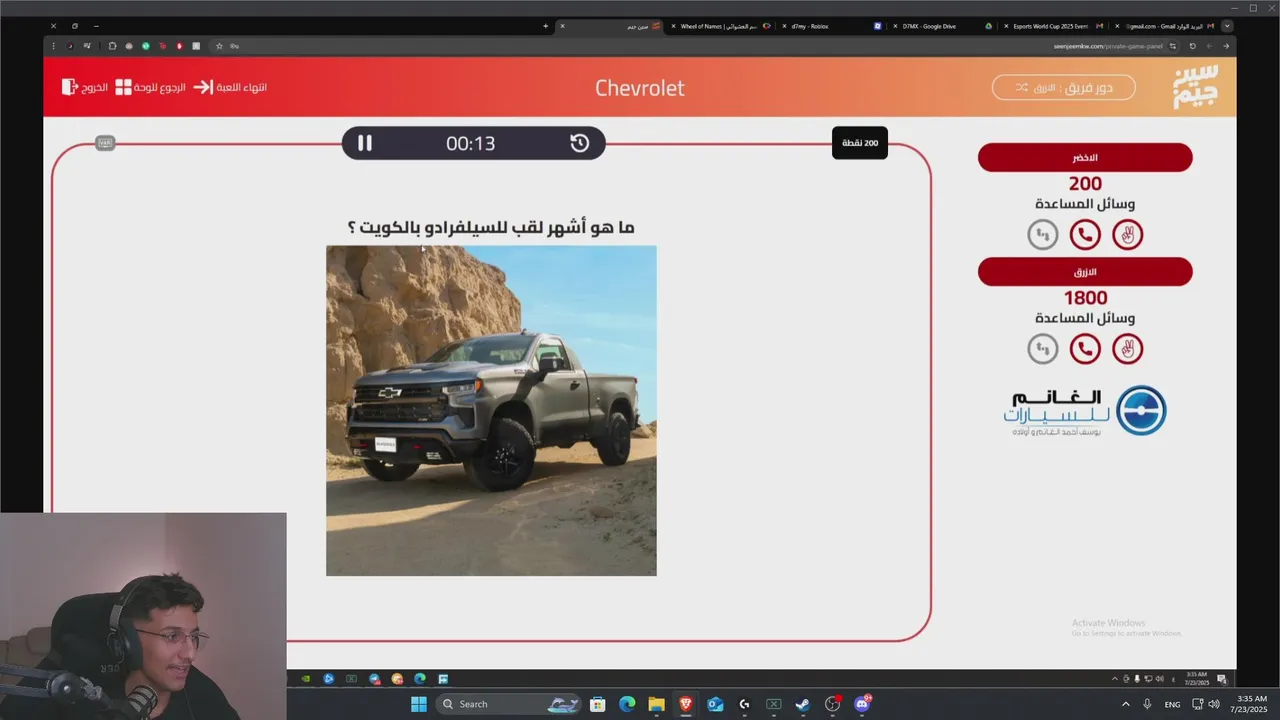The height and width of the screenshot is (720, 1280).
Task: Open volume control in system tray
Action: tap(1214, 704)
